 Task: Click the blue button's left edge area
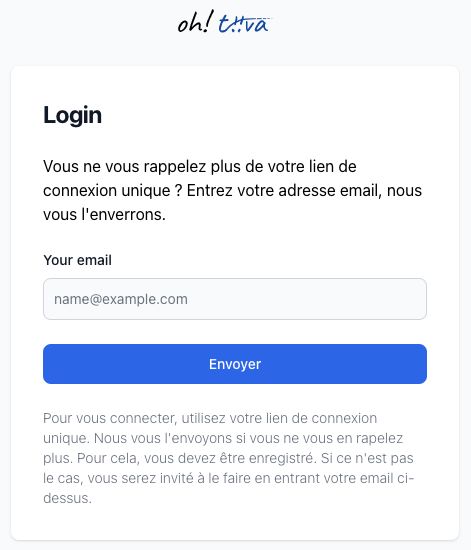tap(56, 364)
